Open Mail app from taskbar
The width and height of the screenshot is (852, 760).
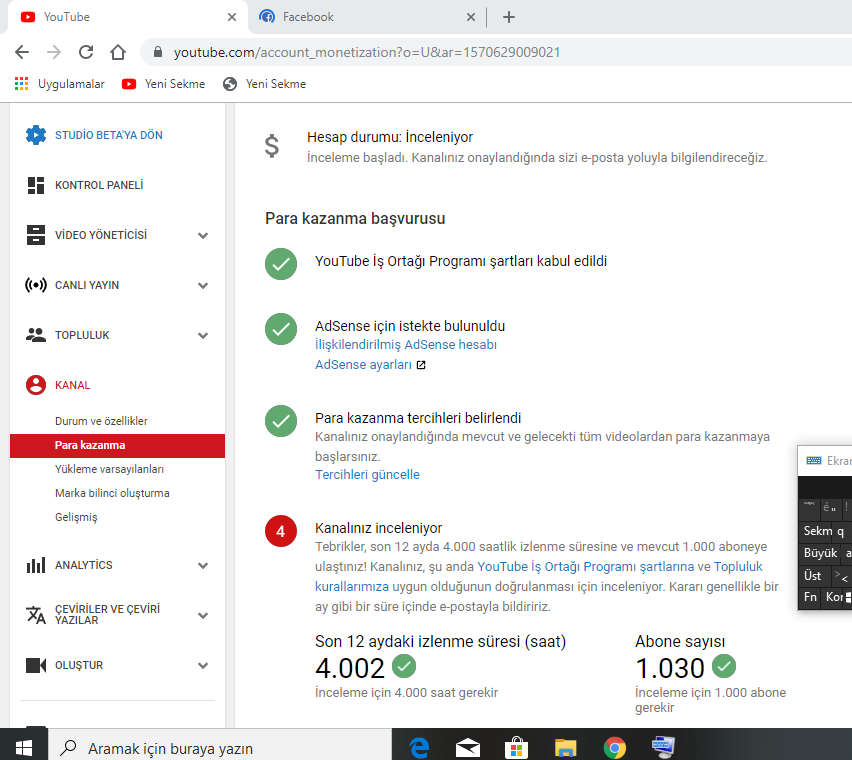(468, 748)
